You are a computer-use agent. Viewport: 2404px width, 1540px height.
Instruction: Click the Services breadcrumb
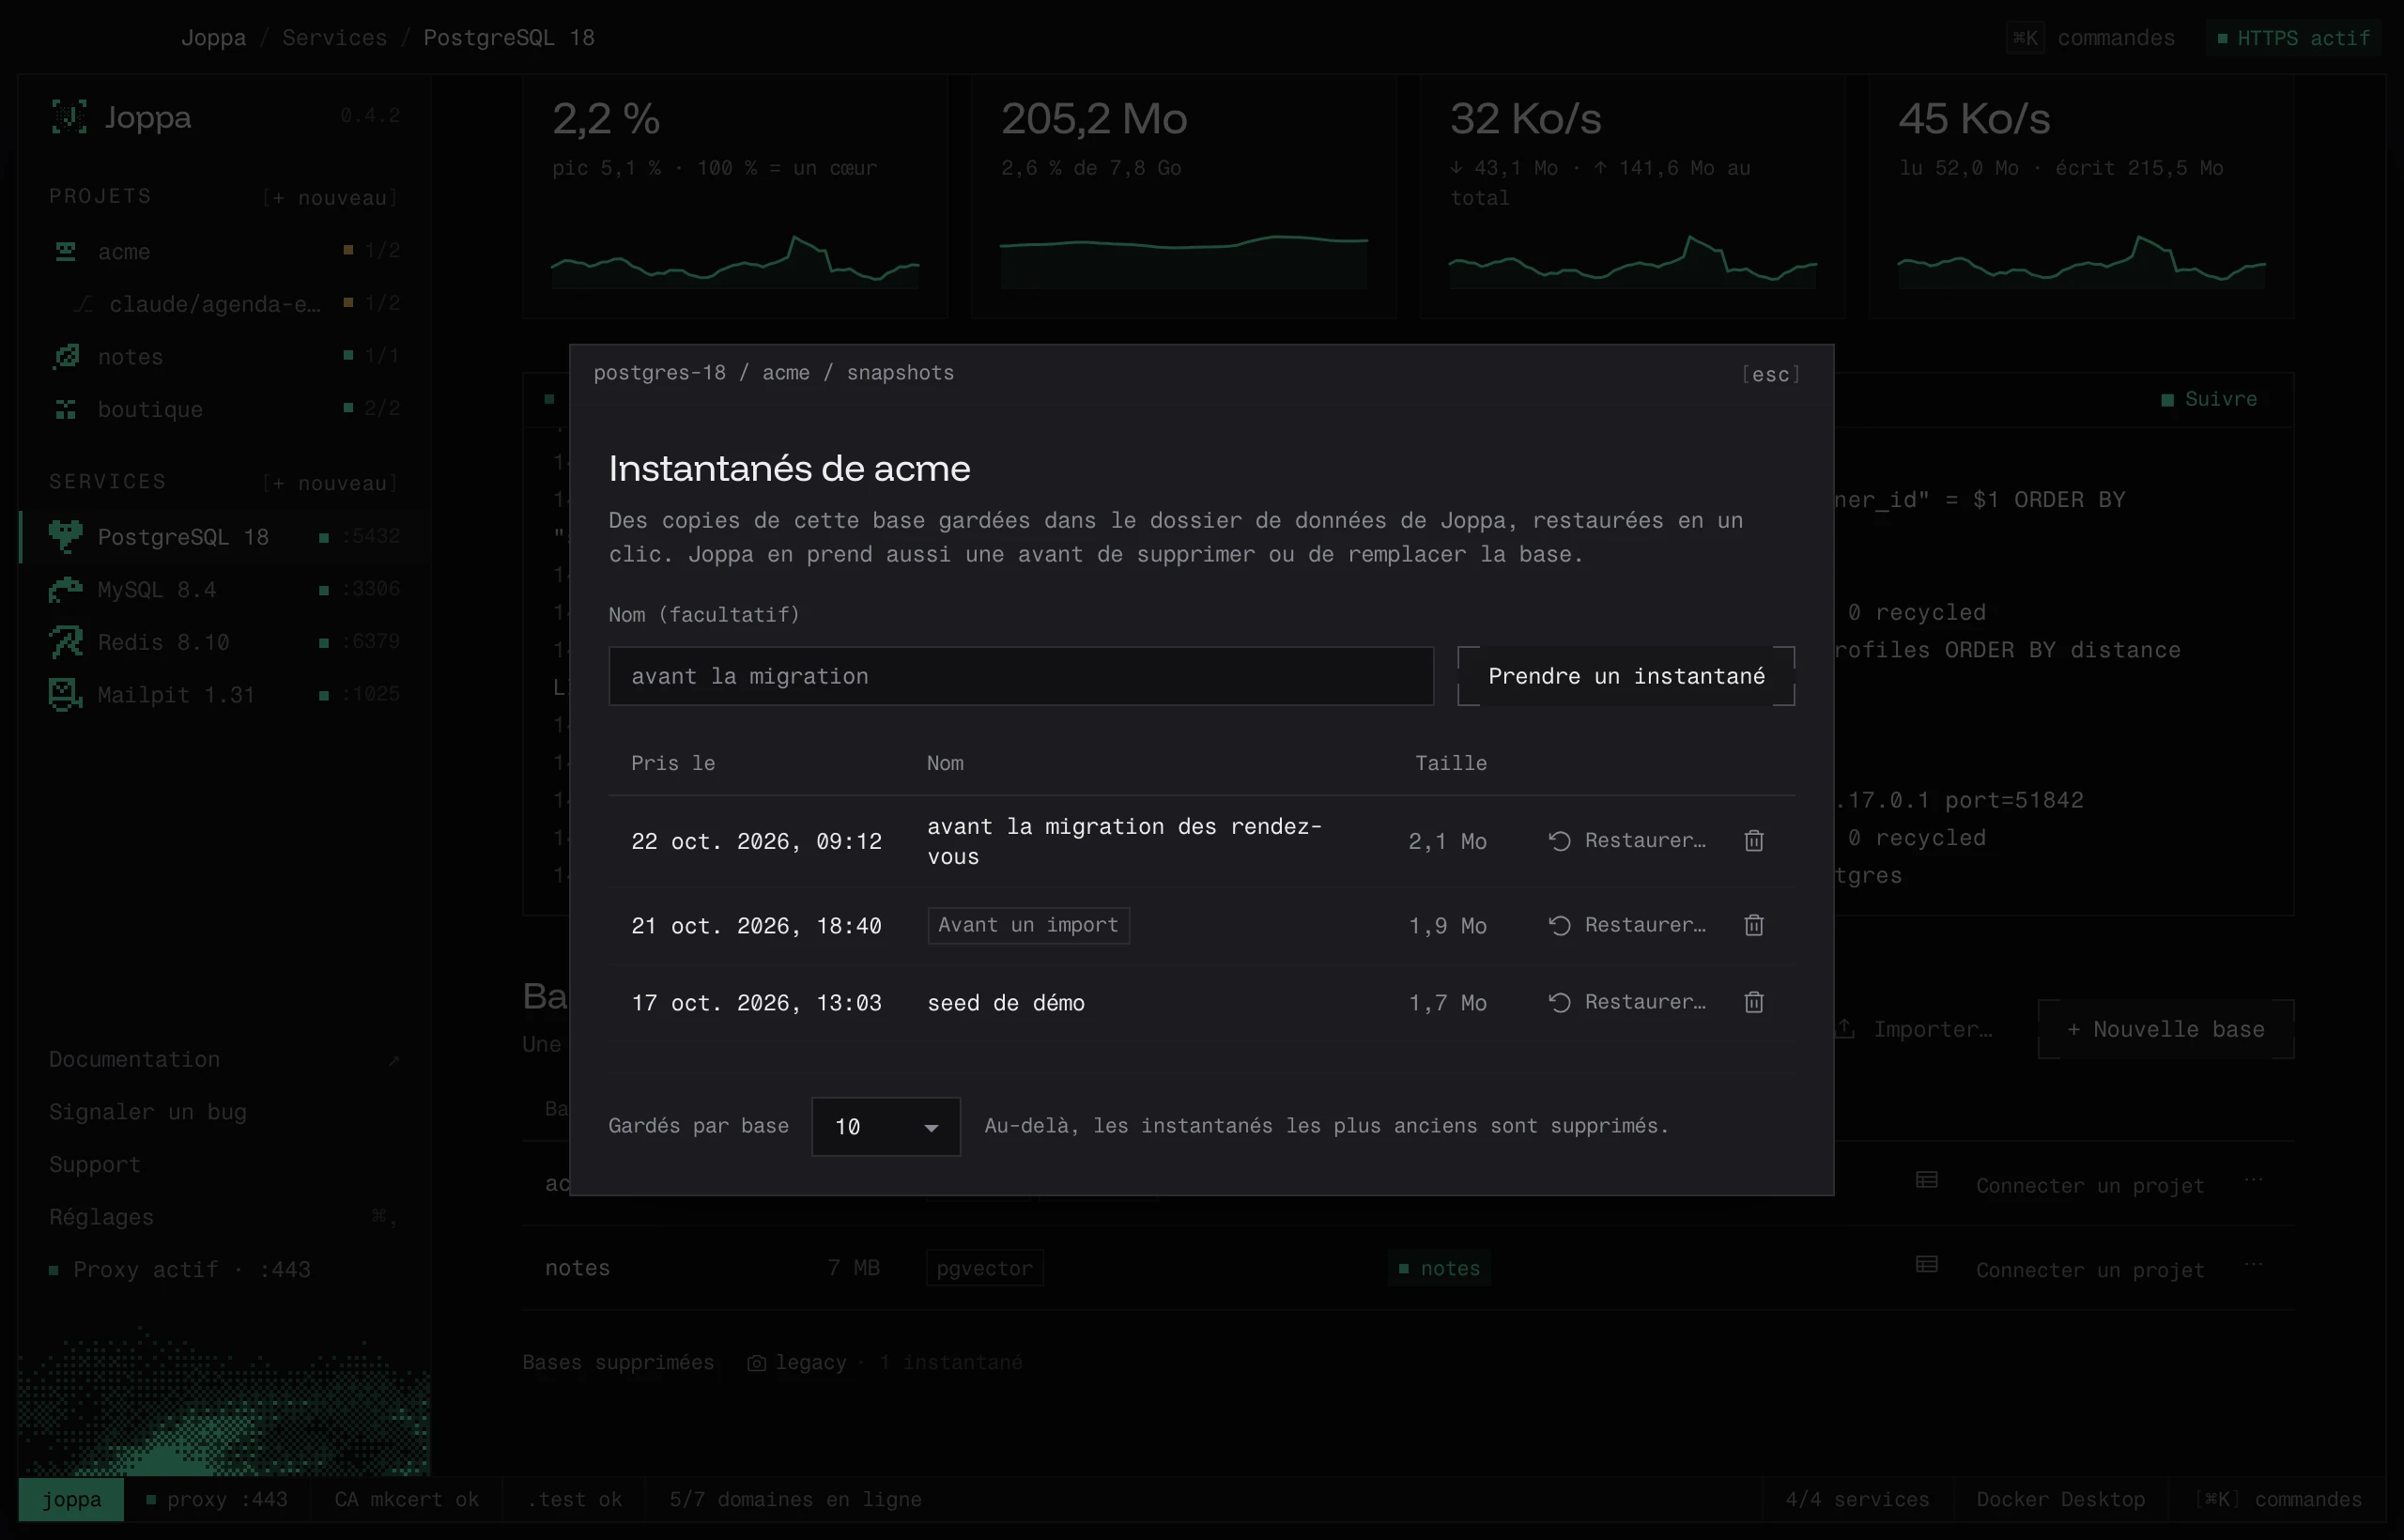(334, 37)
